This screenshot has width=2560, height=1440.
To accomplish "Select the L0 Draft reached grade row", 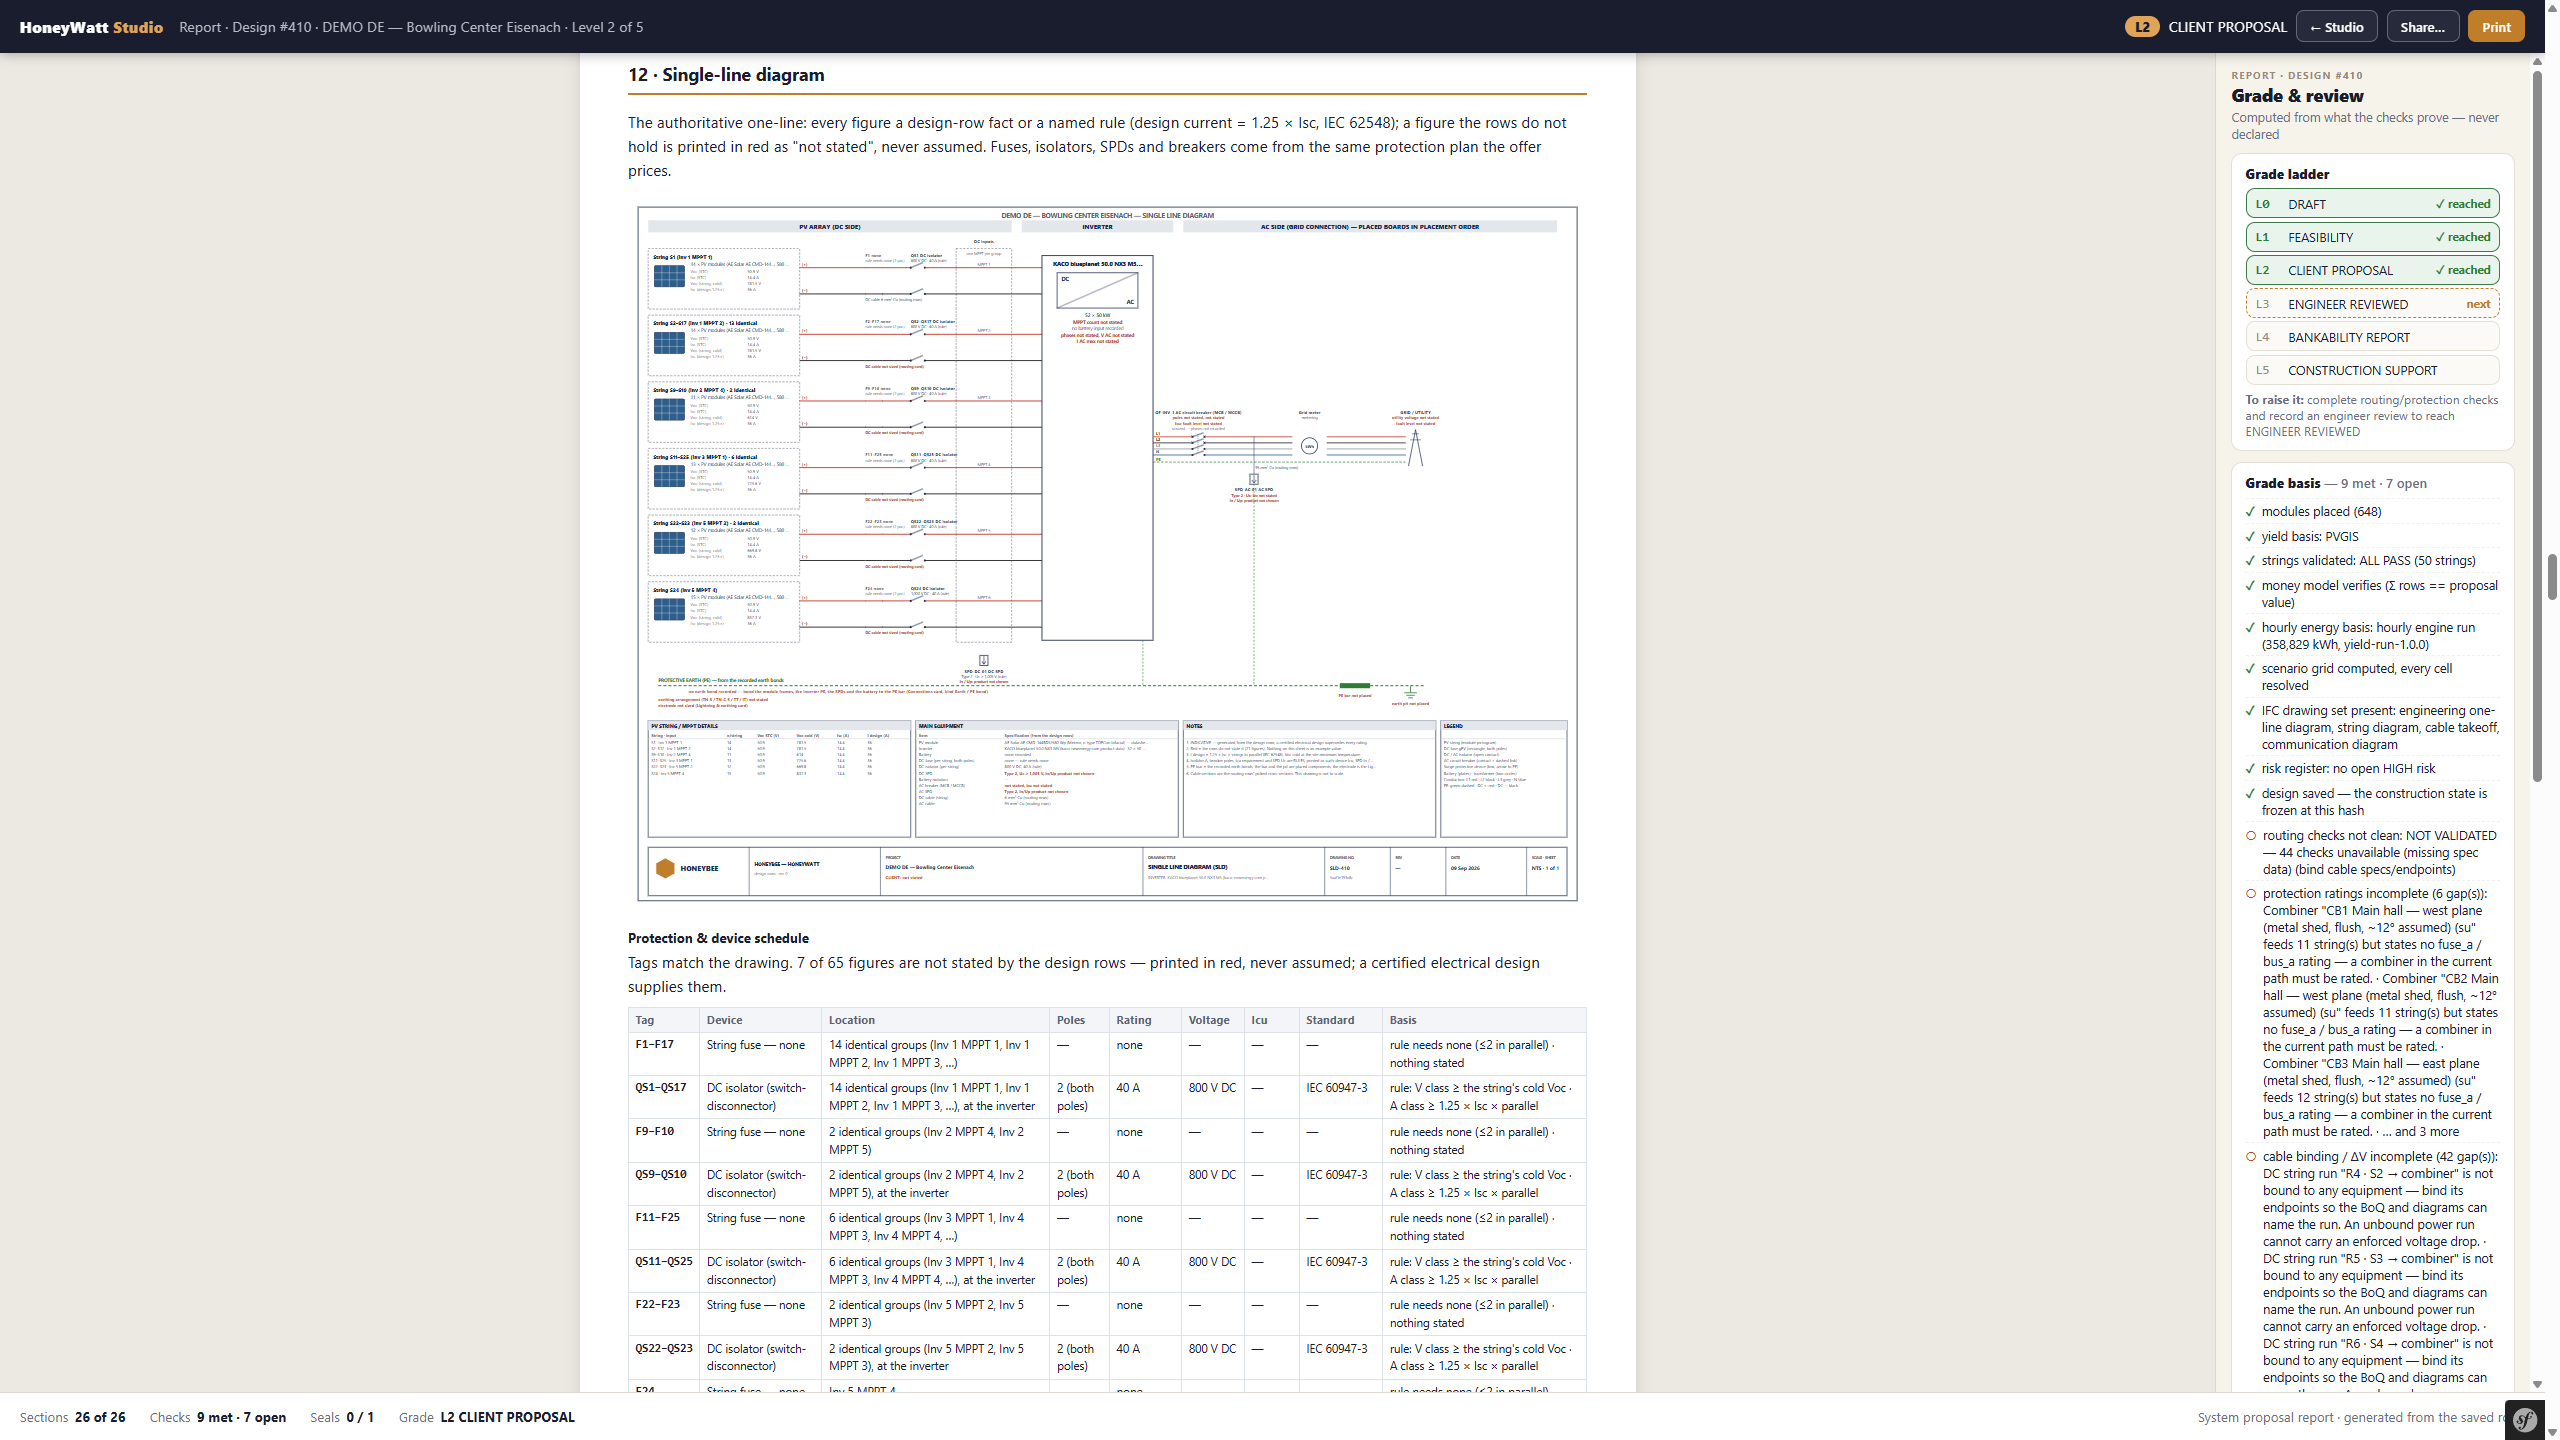I will 2372,204.
